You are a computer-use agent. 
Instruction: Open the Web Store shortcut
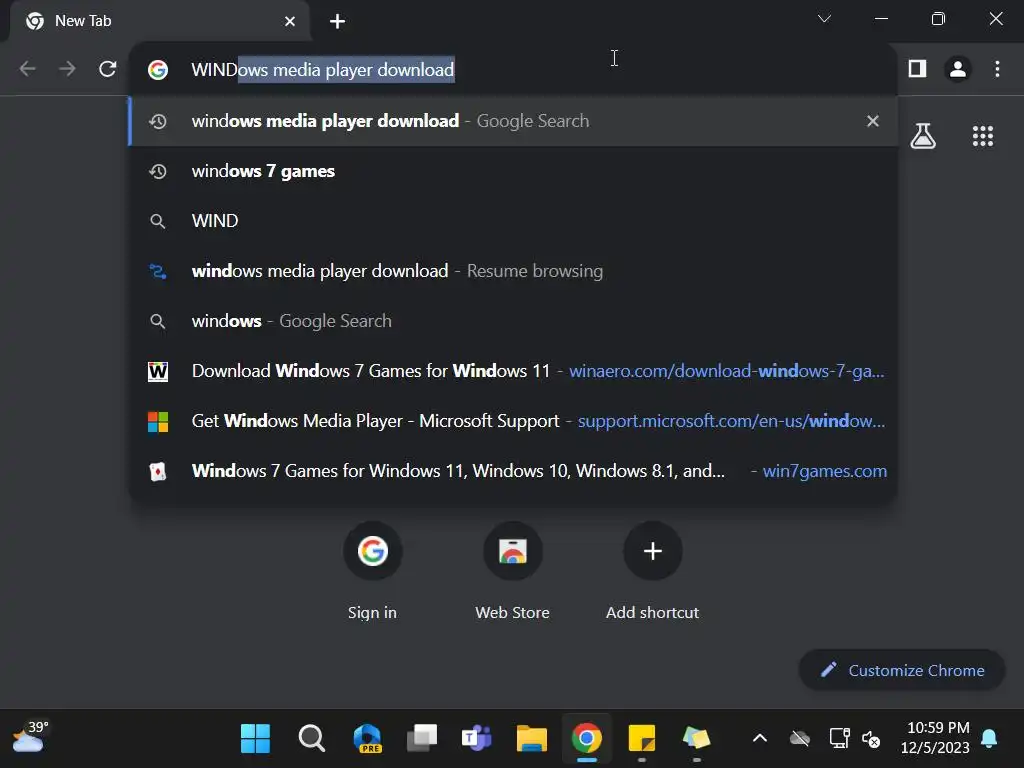[513, 570]
